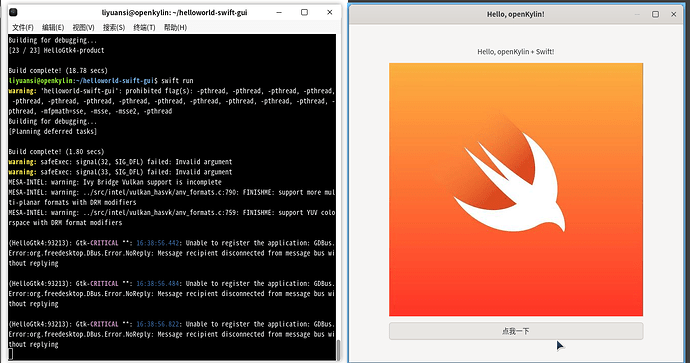690x363 pixels.
Task: Open the 帮助(H) menu in terminal
Action: pyautogui.click(x=175, y=28)
